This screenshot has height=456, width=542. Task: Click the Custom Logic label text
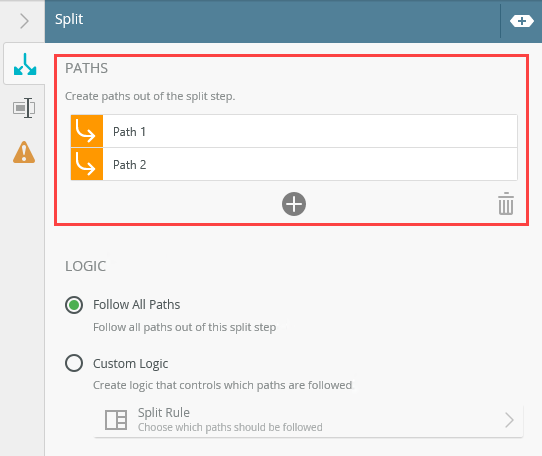131,364
